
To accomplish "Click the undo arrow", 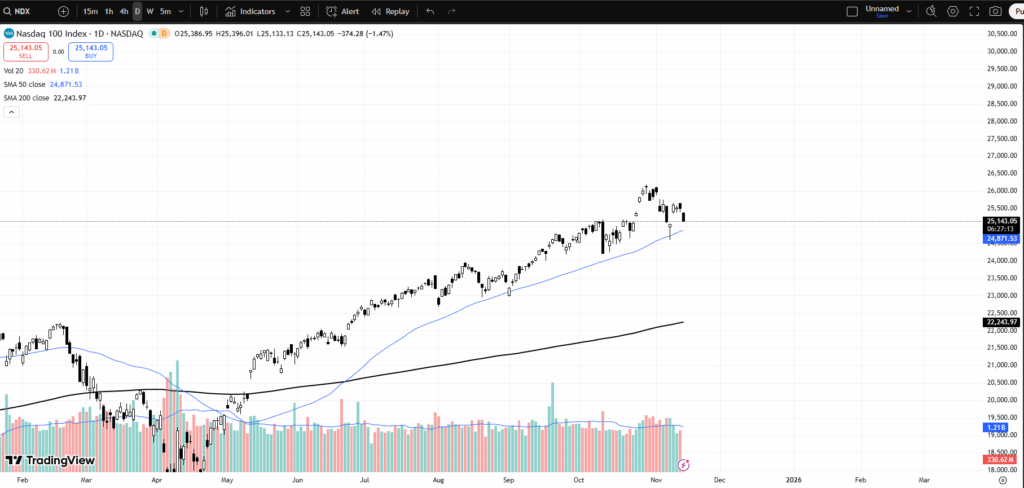I will coord(430,11).
